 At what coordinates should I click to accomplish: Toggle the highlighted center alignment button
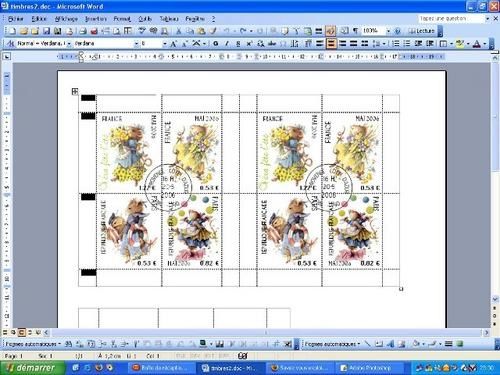(331, 43)
